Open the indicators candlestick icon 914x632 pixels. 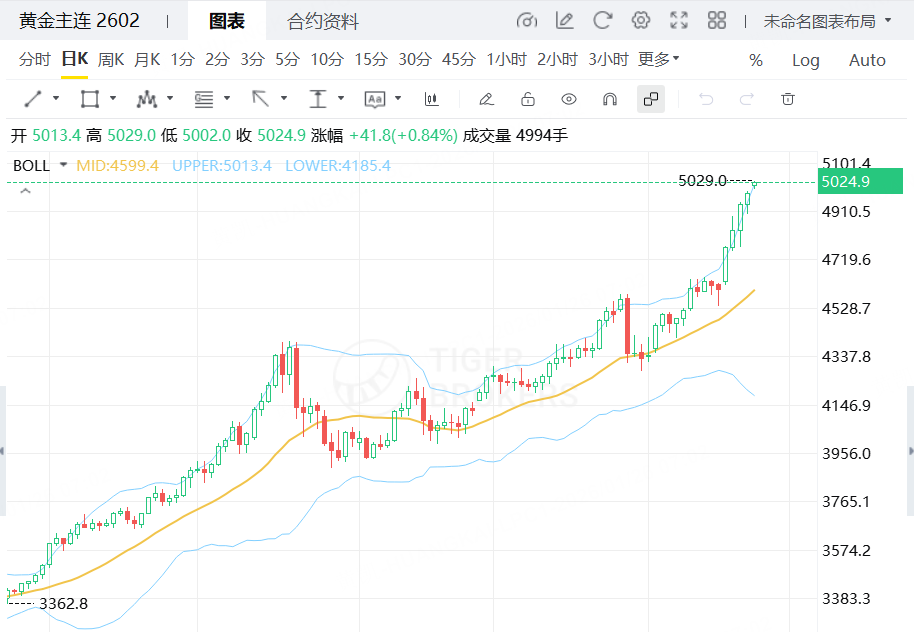[x=431, y=99]
